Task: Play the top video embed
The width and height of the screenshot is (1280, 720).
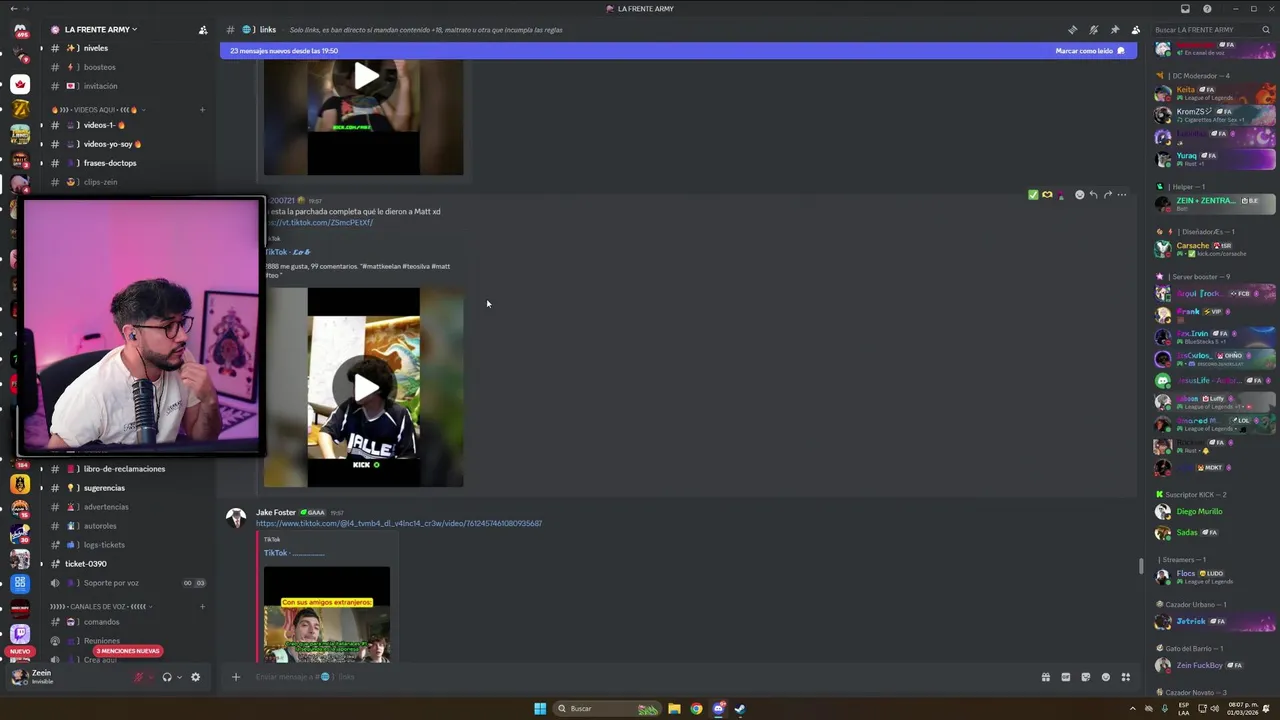Action: point(364,76)
